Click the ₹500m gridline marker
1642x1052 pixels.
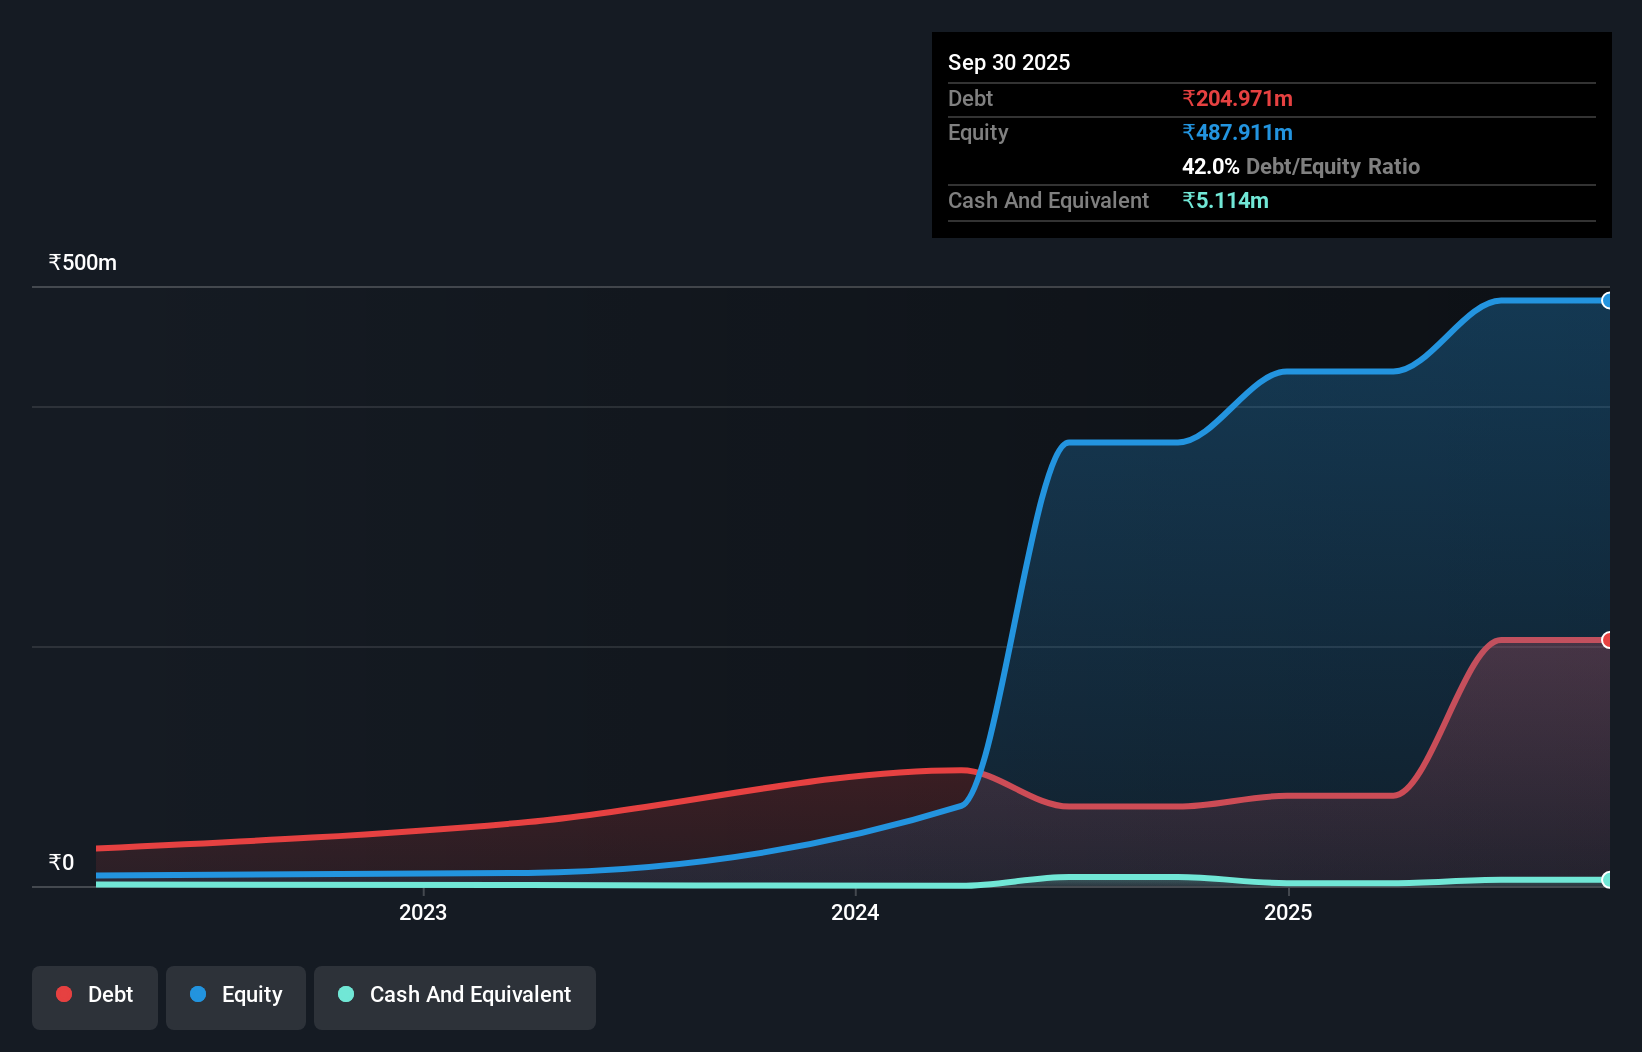pyautogui.click(x=82, y=262)
